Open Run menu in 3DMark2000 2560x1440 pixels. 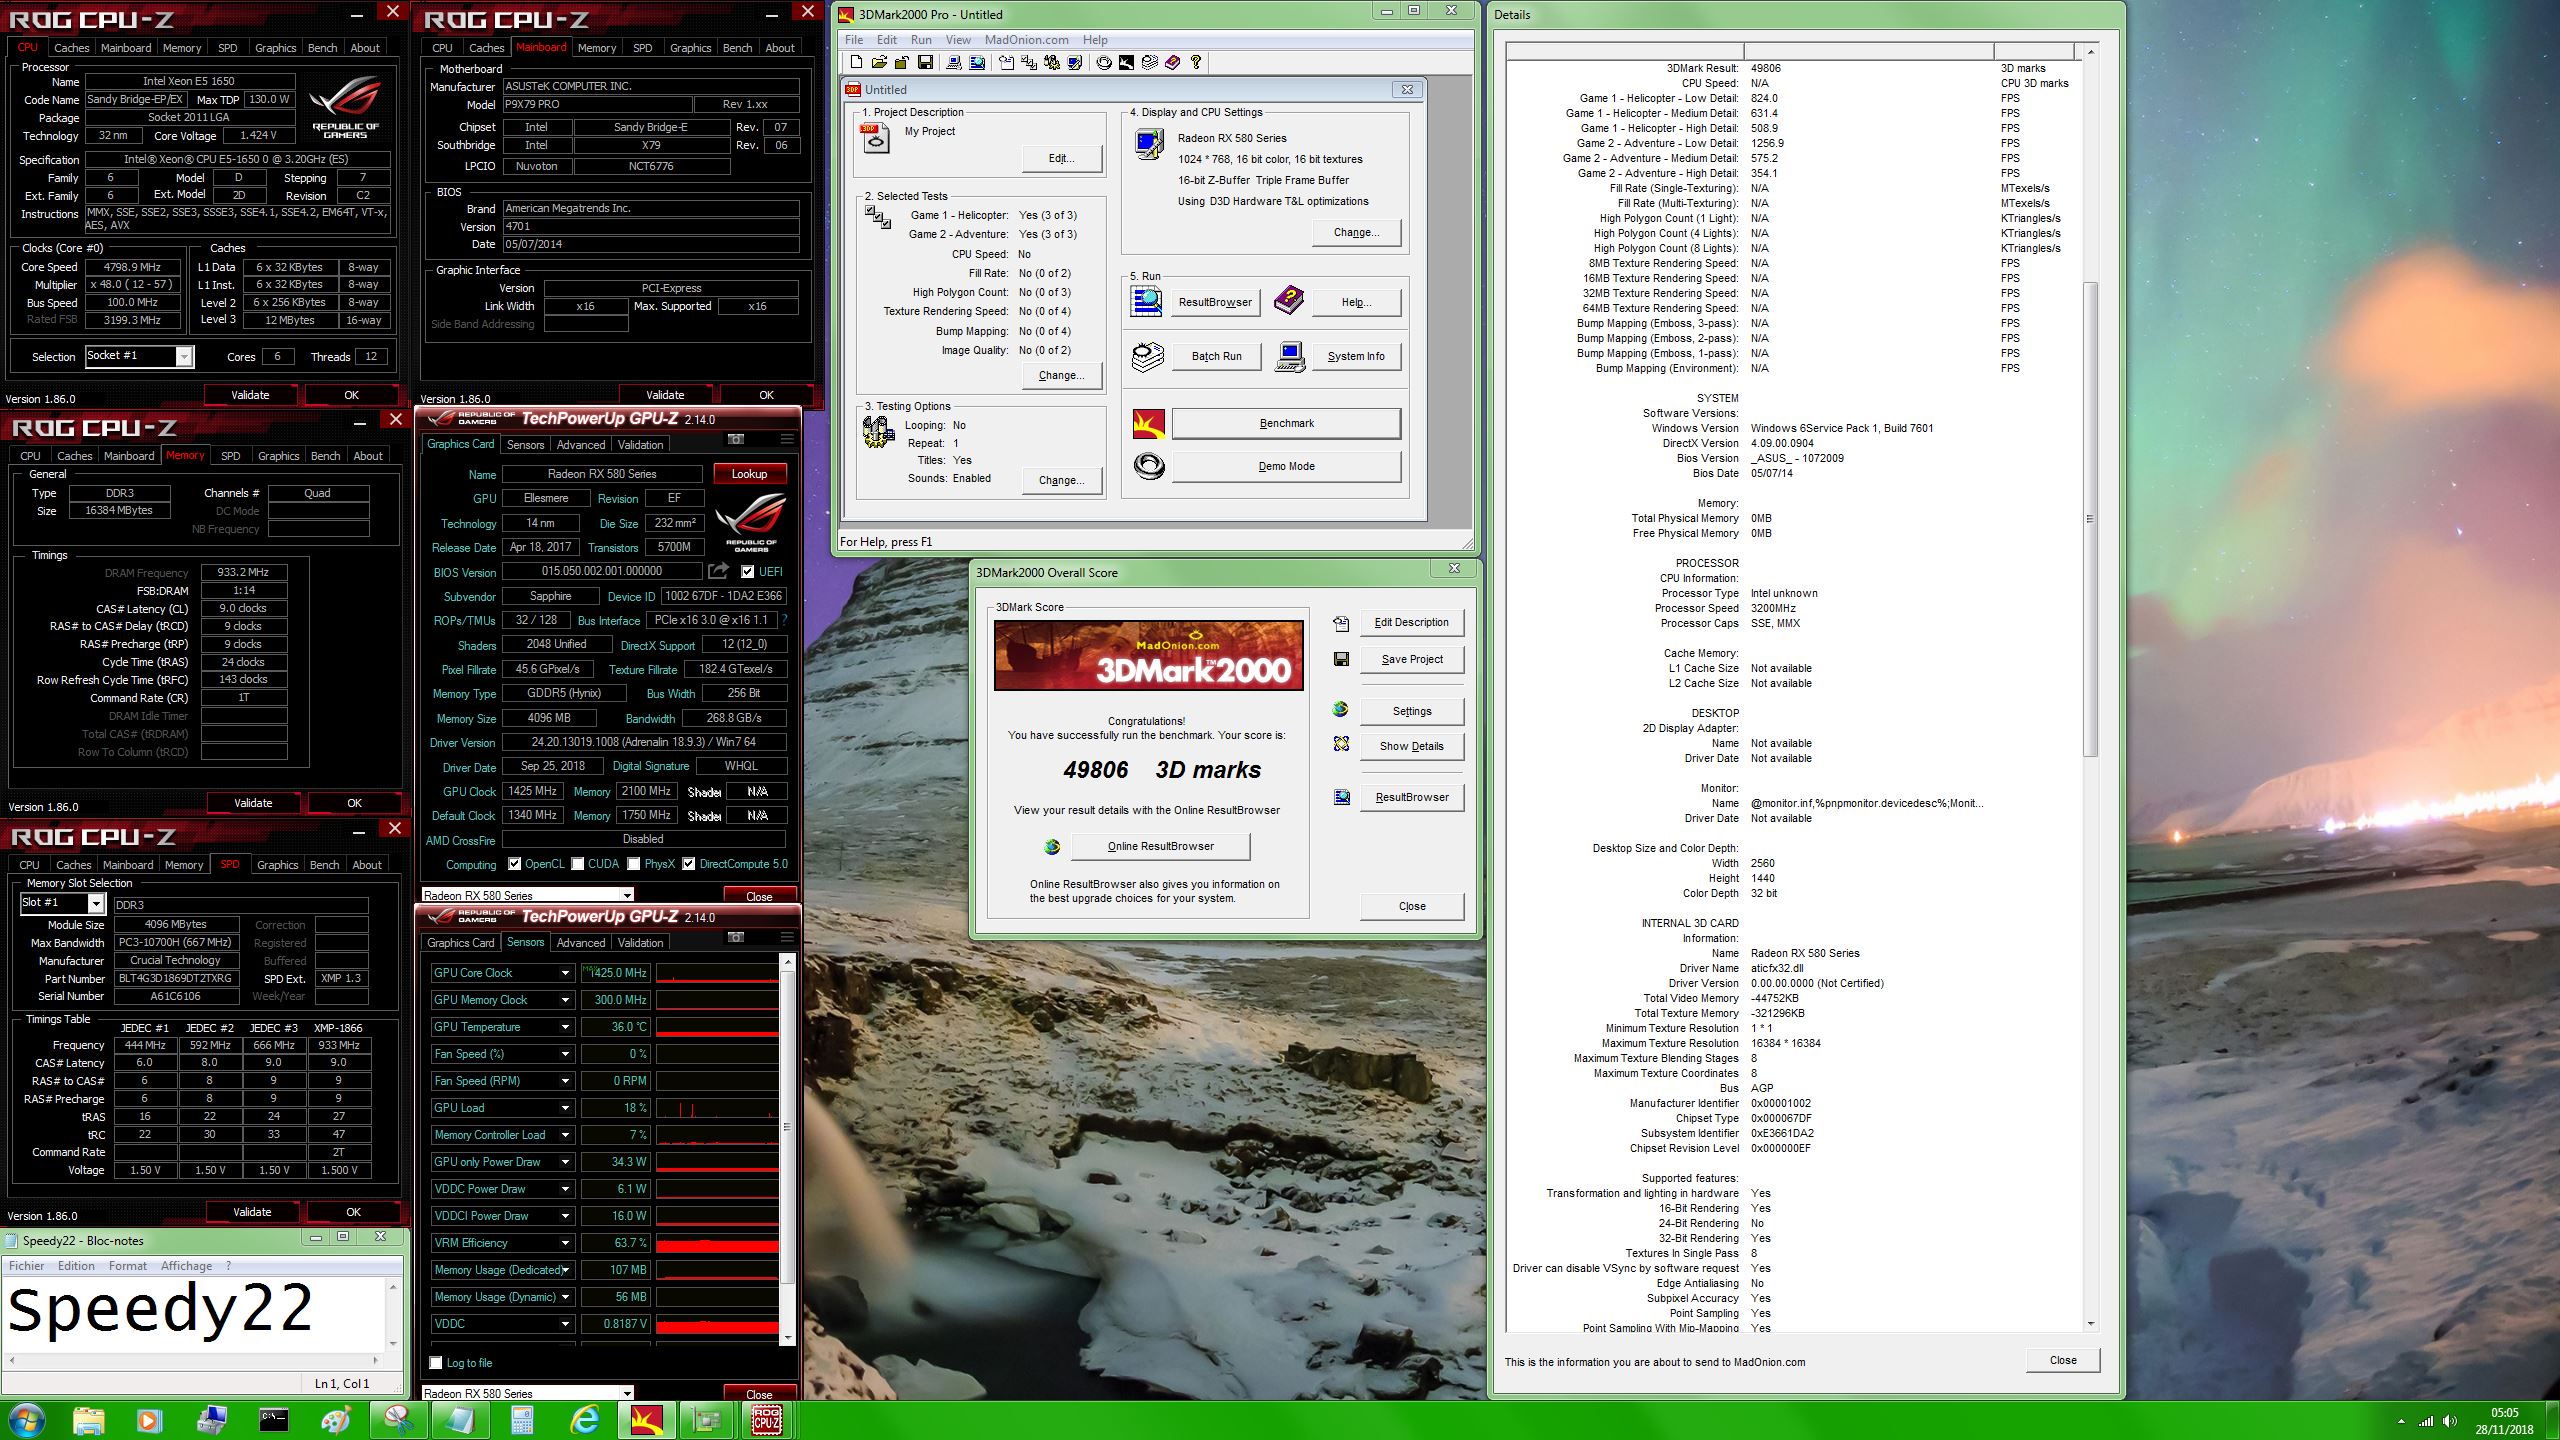click(921, 40)
